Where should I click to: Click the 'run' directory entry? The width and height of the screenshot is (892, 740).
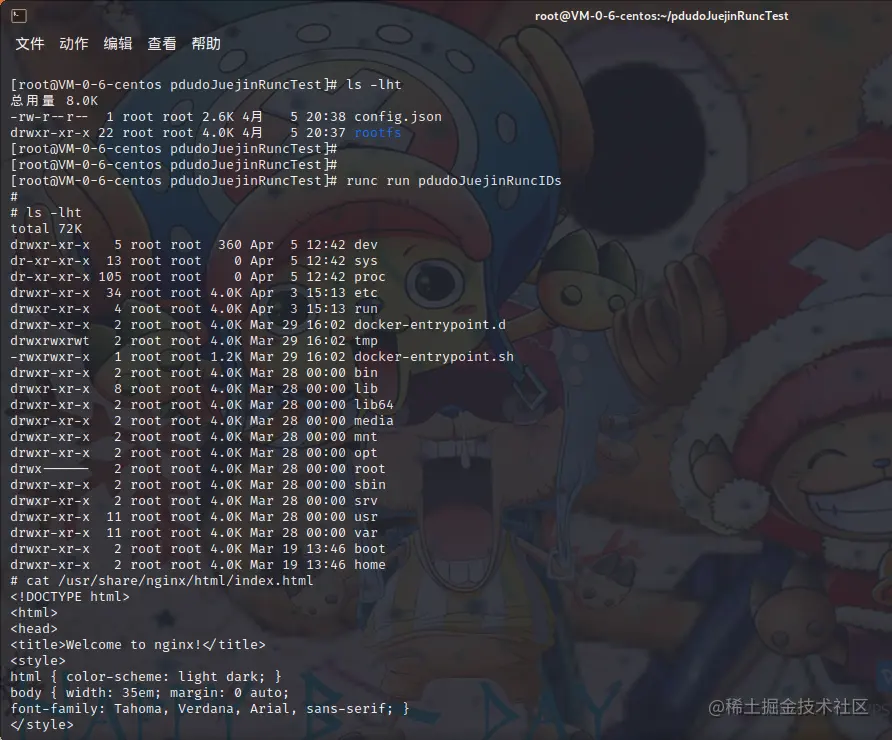366,308
